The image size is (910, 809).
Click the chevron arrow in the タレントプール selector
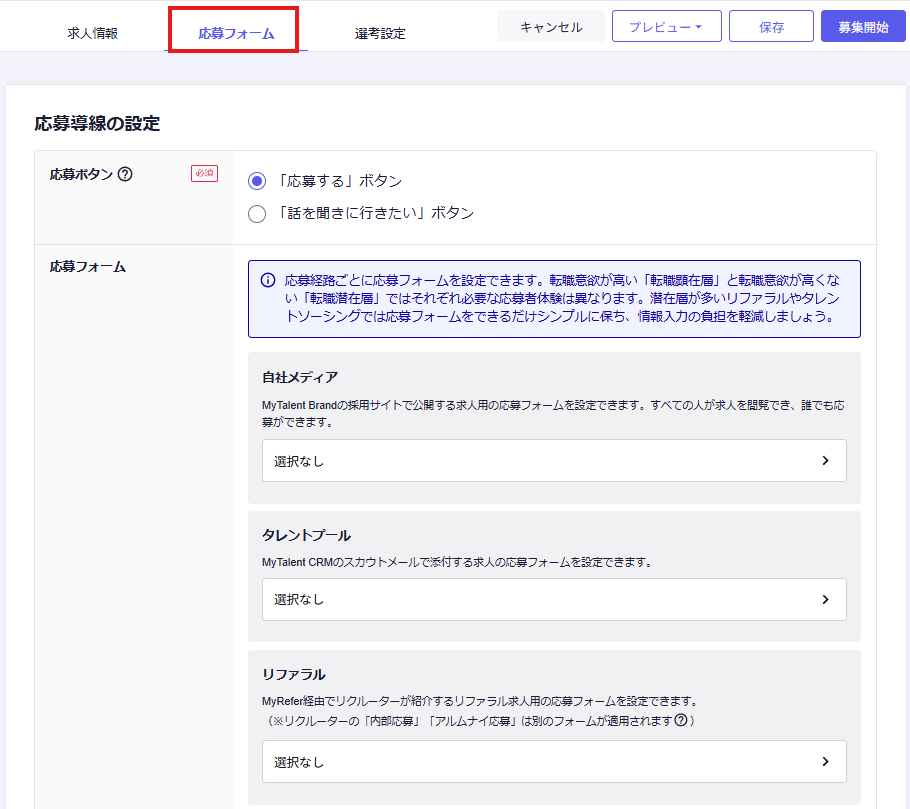(x=825, y=600)
